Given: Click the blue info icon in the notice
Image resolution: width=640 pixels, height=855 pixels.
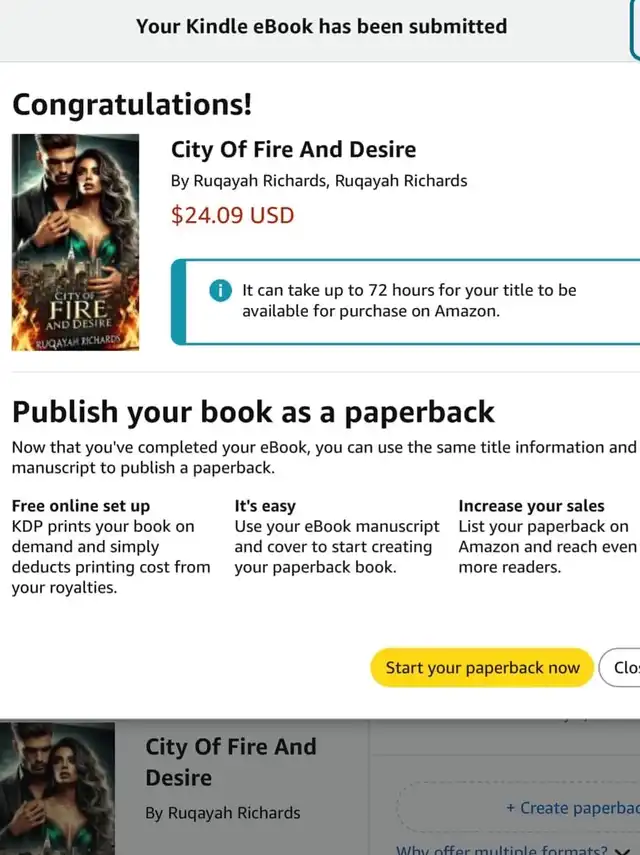Looking at the screenshot, I should 220,291.
